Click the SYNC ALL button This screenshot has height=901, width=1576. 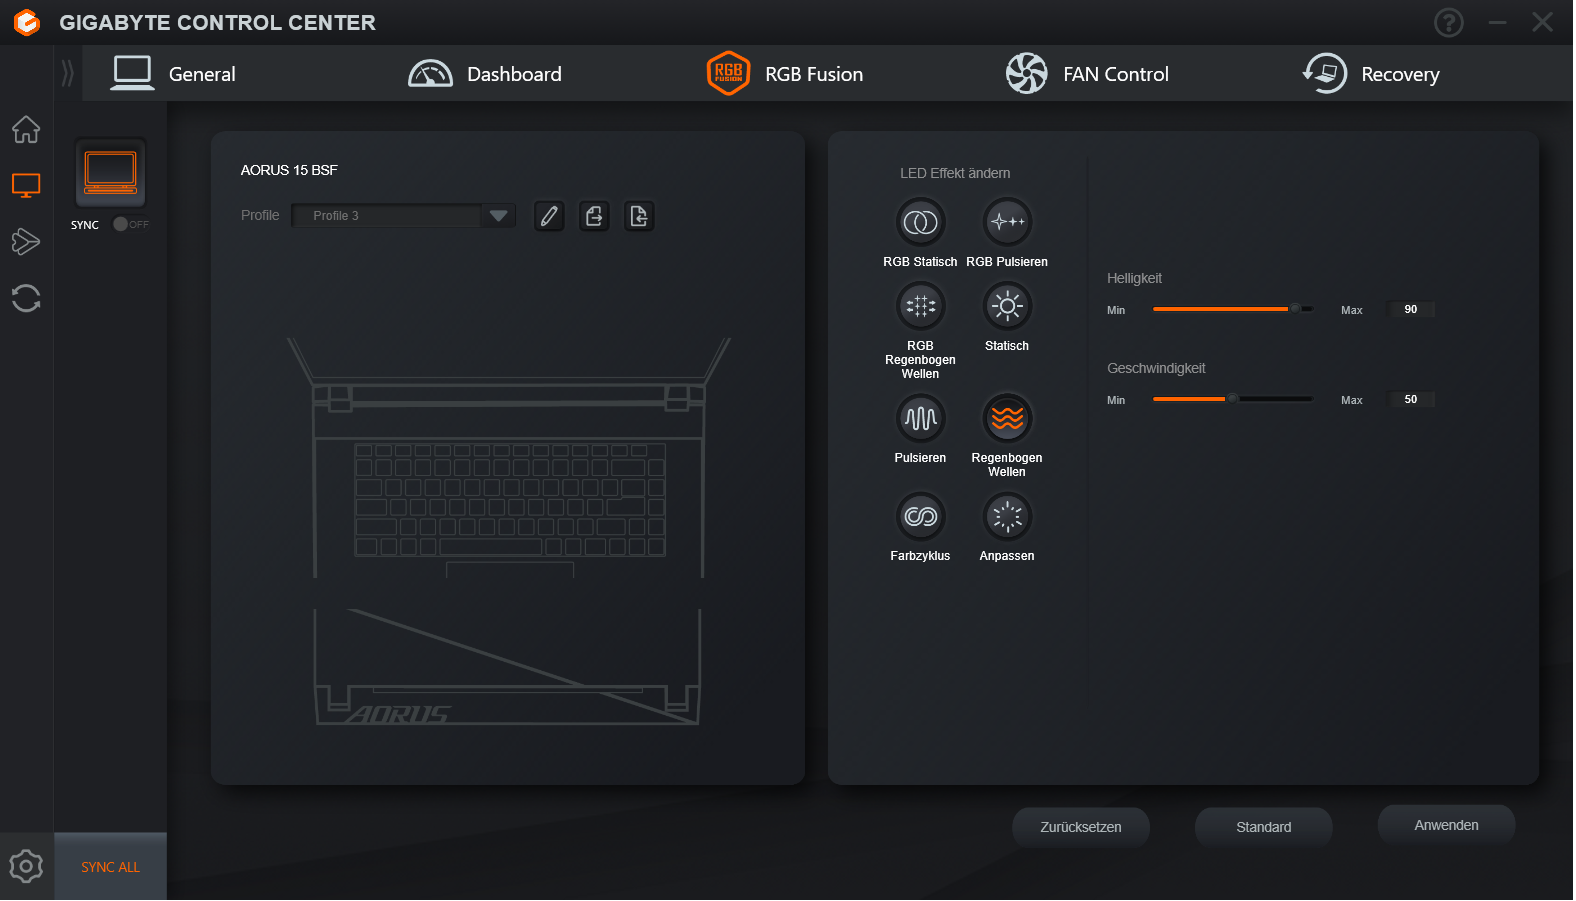111,867
